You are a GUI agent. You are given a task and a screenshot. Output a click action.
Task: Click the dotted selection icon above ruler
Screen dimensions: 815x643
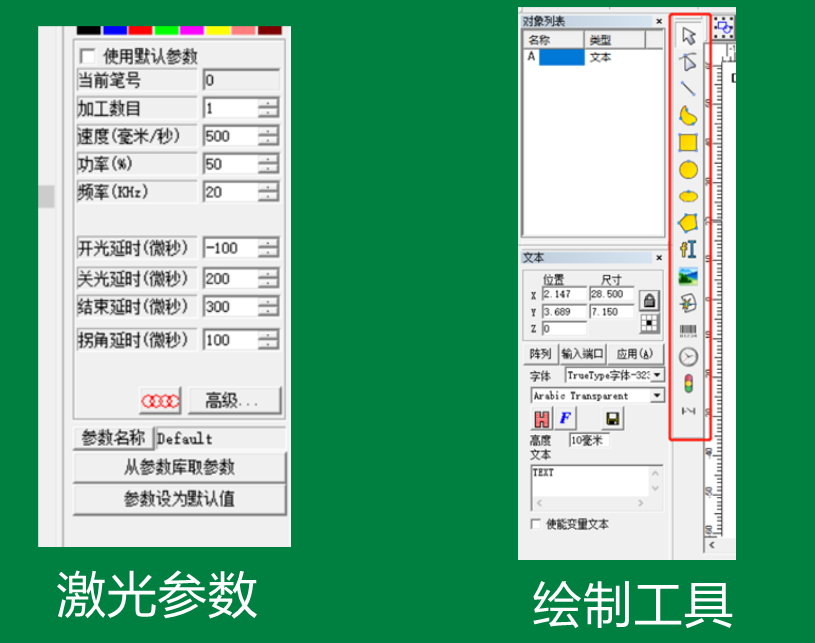(x=724, y=28)
